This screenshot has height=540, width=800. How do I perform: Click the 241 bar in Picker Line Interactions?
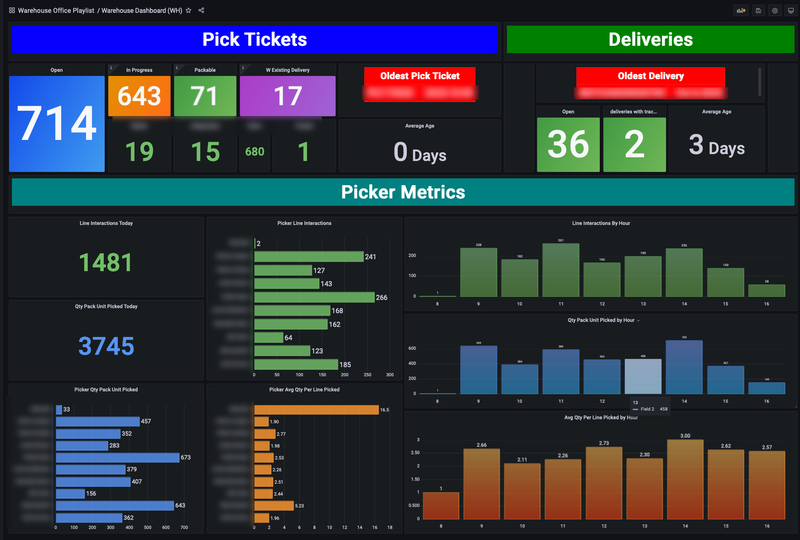coord(309,257)
